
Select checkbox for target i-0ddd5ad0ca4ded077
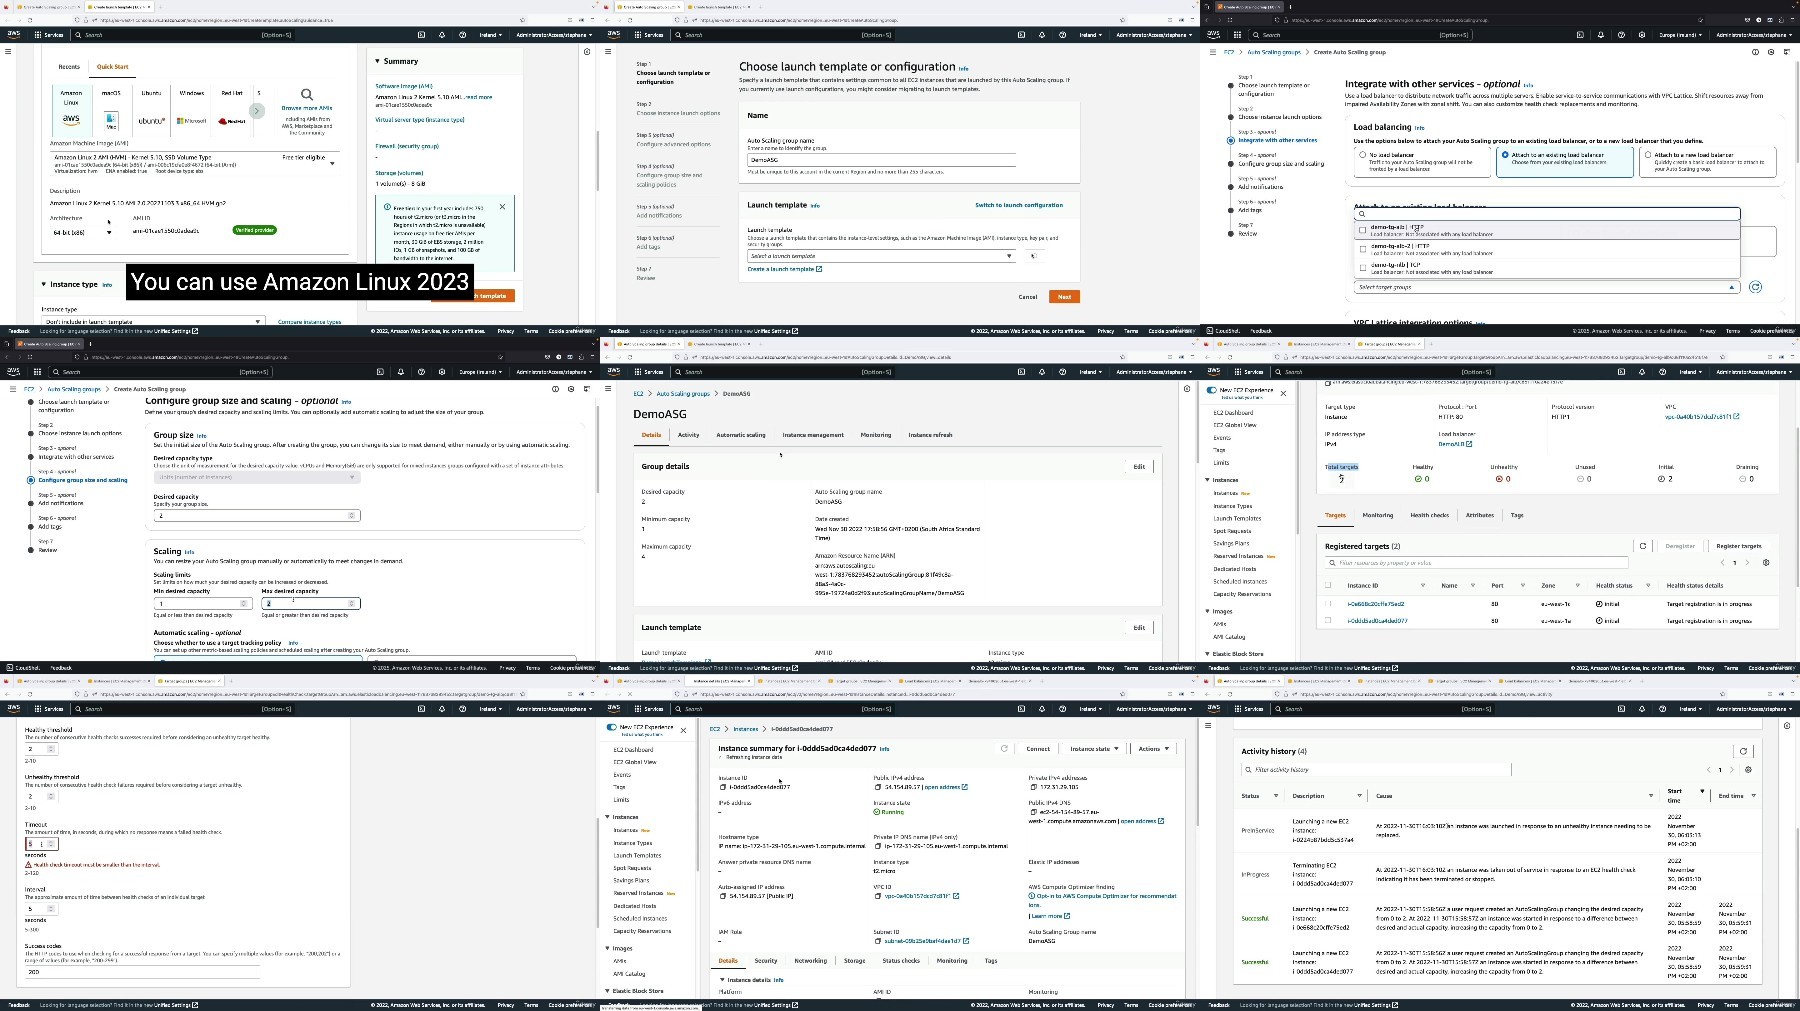click(1328, 621)
